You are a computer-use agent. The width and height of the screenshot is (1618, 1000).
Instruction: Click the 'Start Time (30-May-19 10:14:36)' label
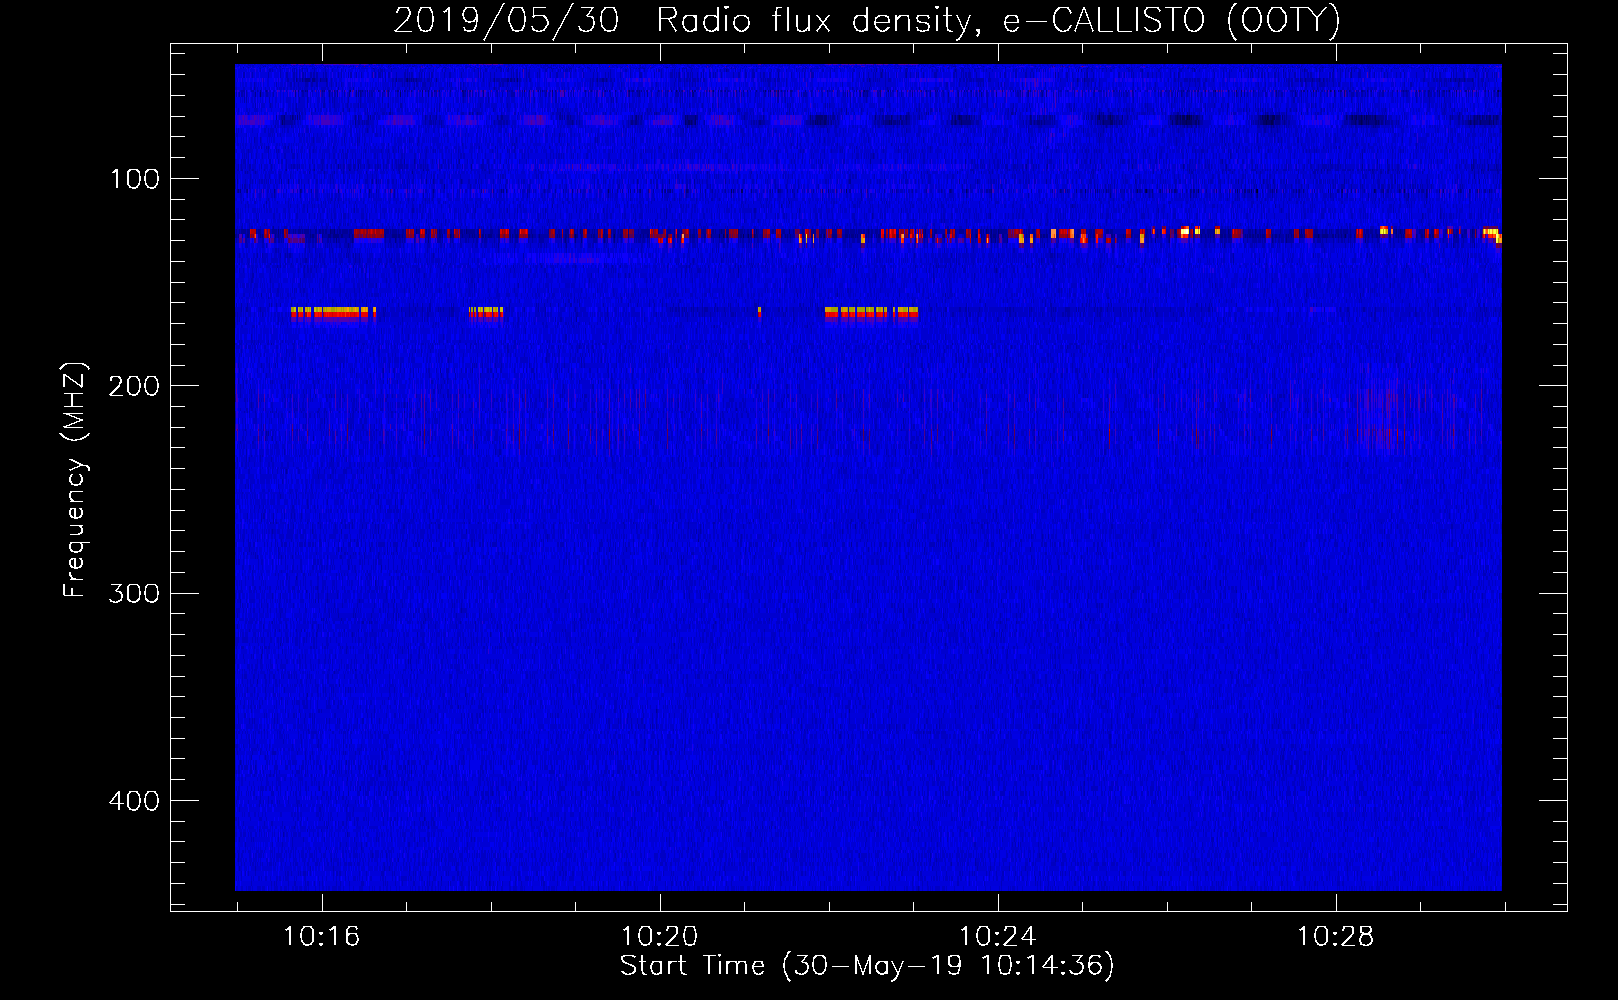coord(867,966)
